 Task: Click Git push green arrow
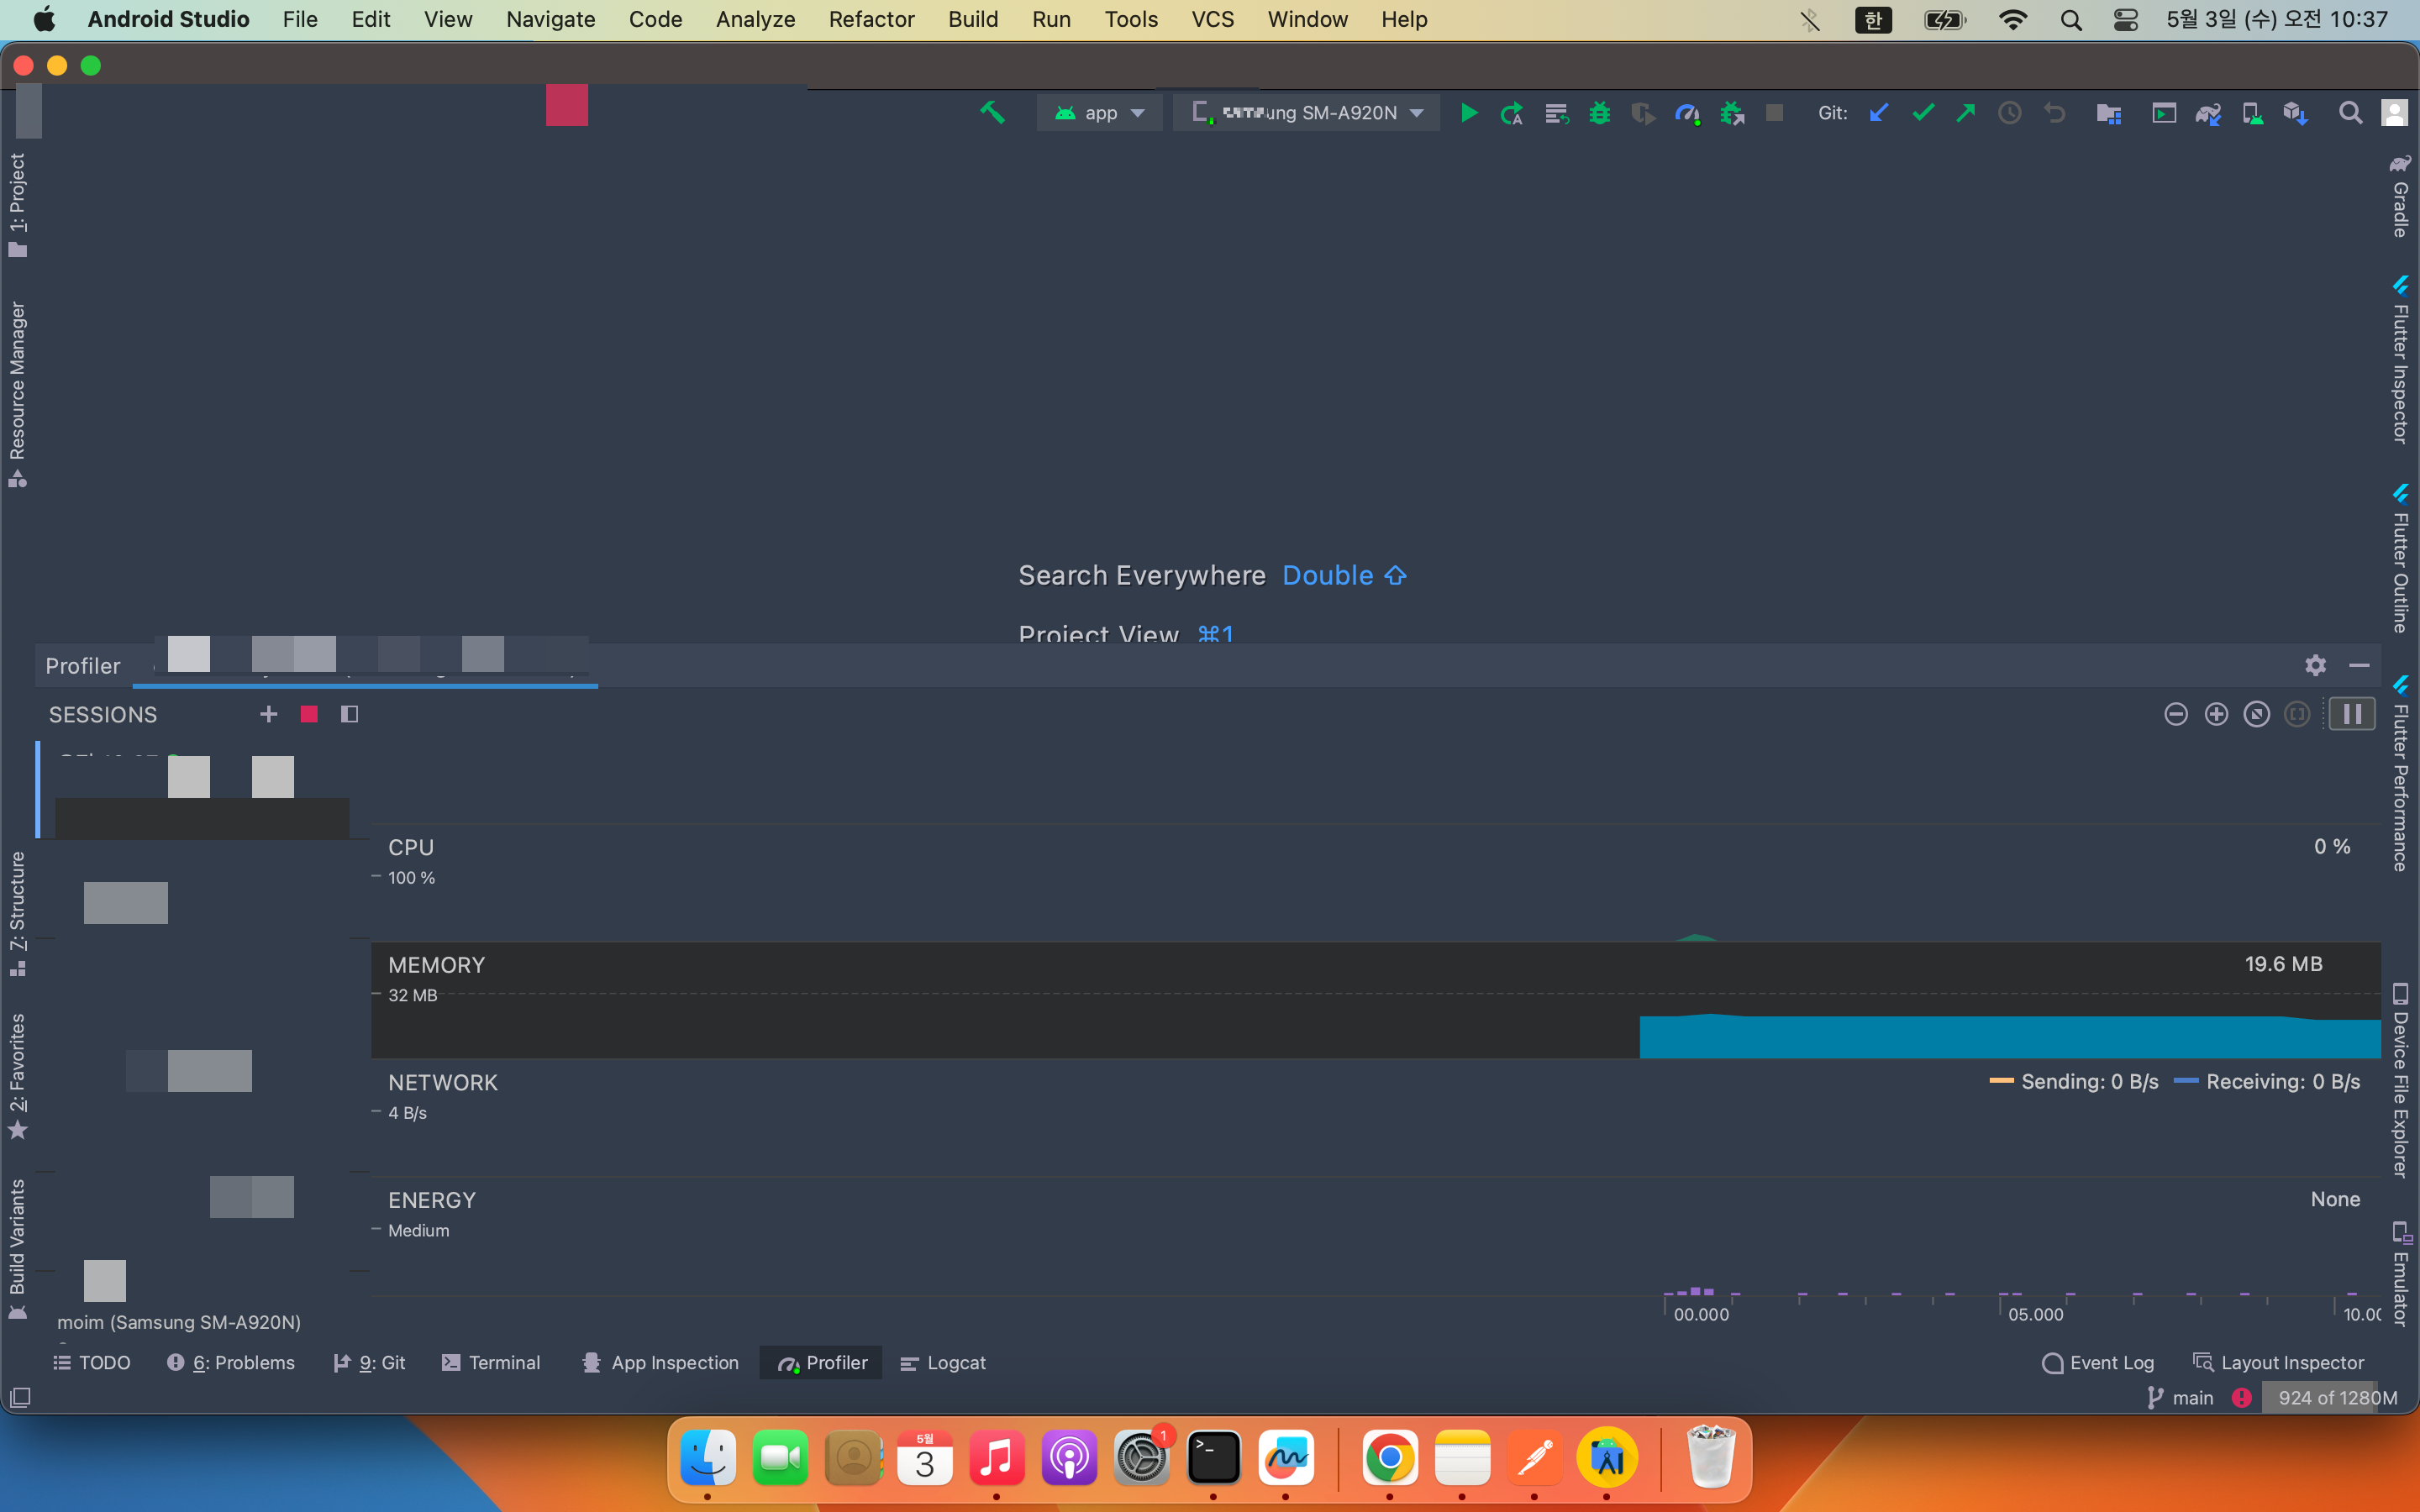pyautogui.click(x=1965, y=113)
